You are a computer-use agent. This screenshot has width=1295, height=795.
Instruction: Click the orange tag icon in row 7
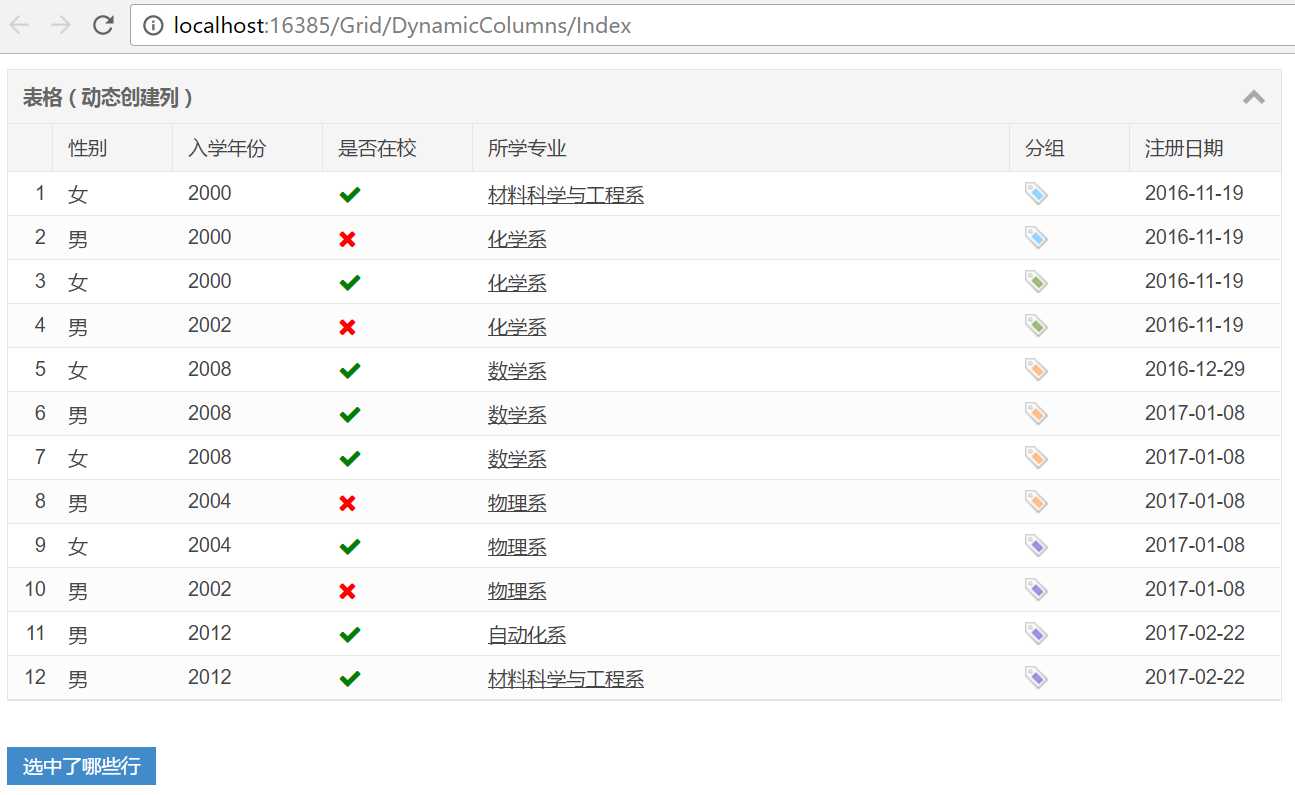pos(1036,457)
